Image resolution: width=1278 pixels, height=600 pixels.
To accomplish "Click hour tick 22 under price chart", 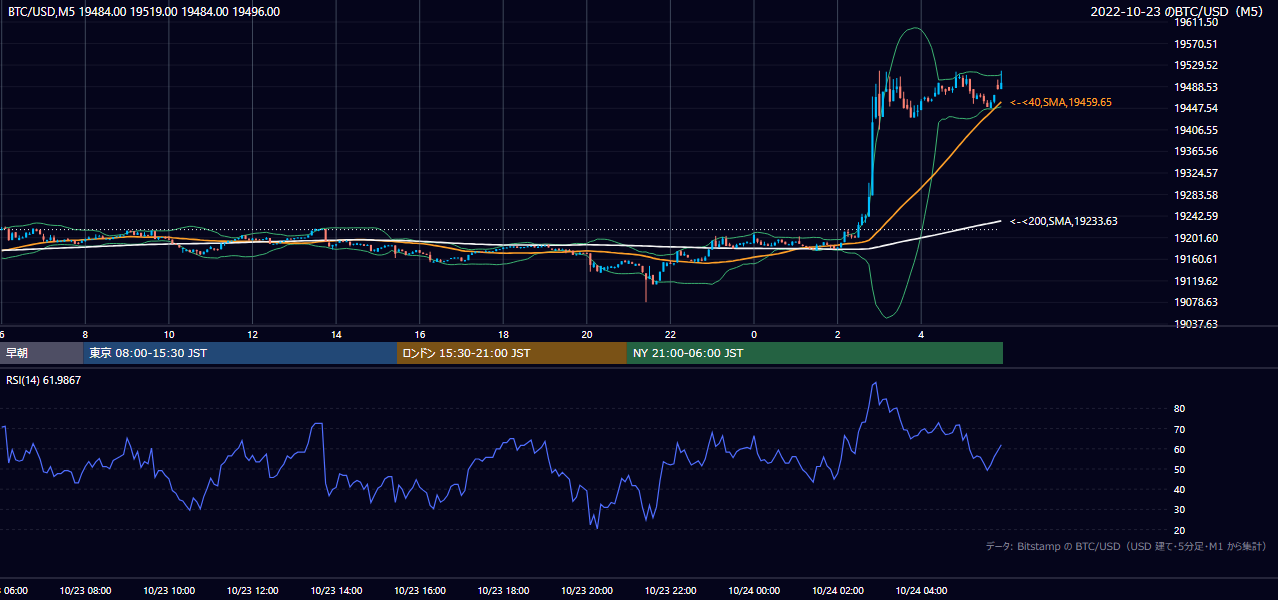I will pyautogui.click(x=670, y=334).
